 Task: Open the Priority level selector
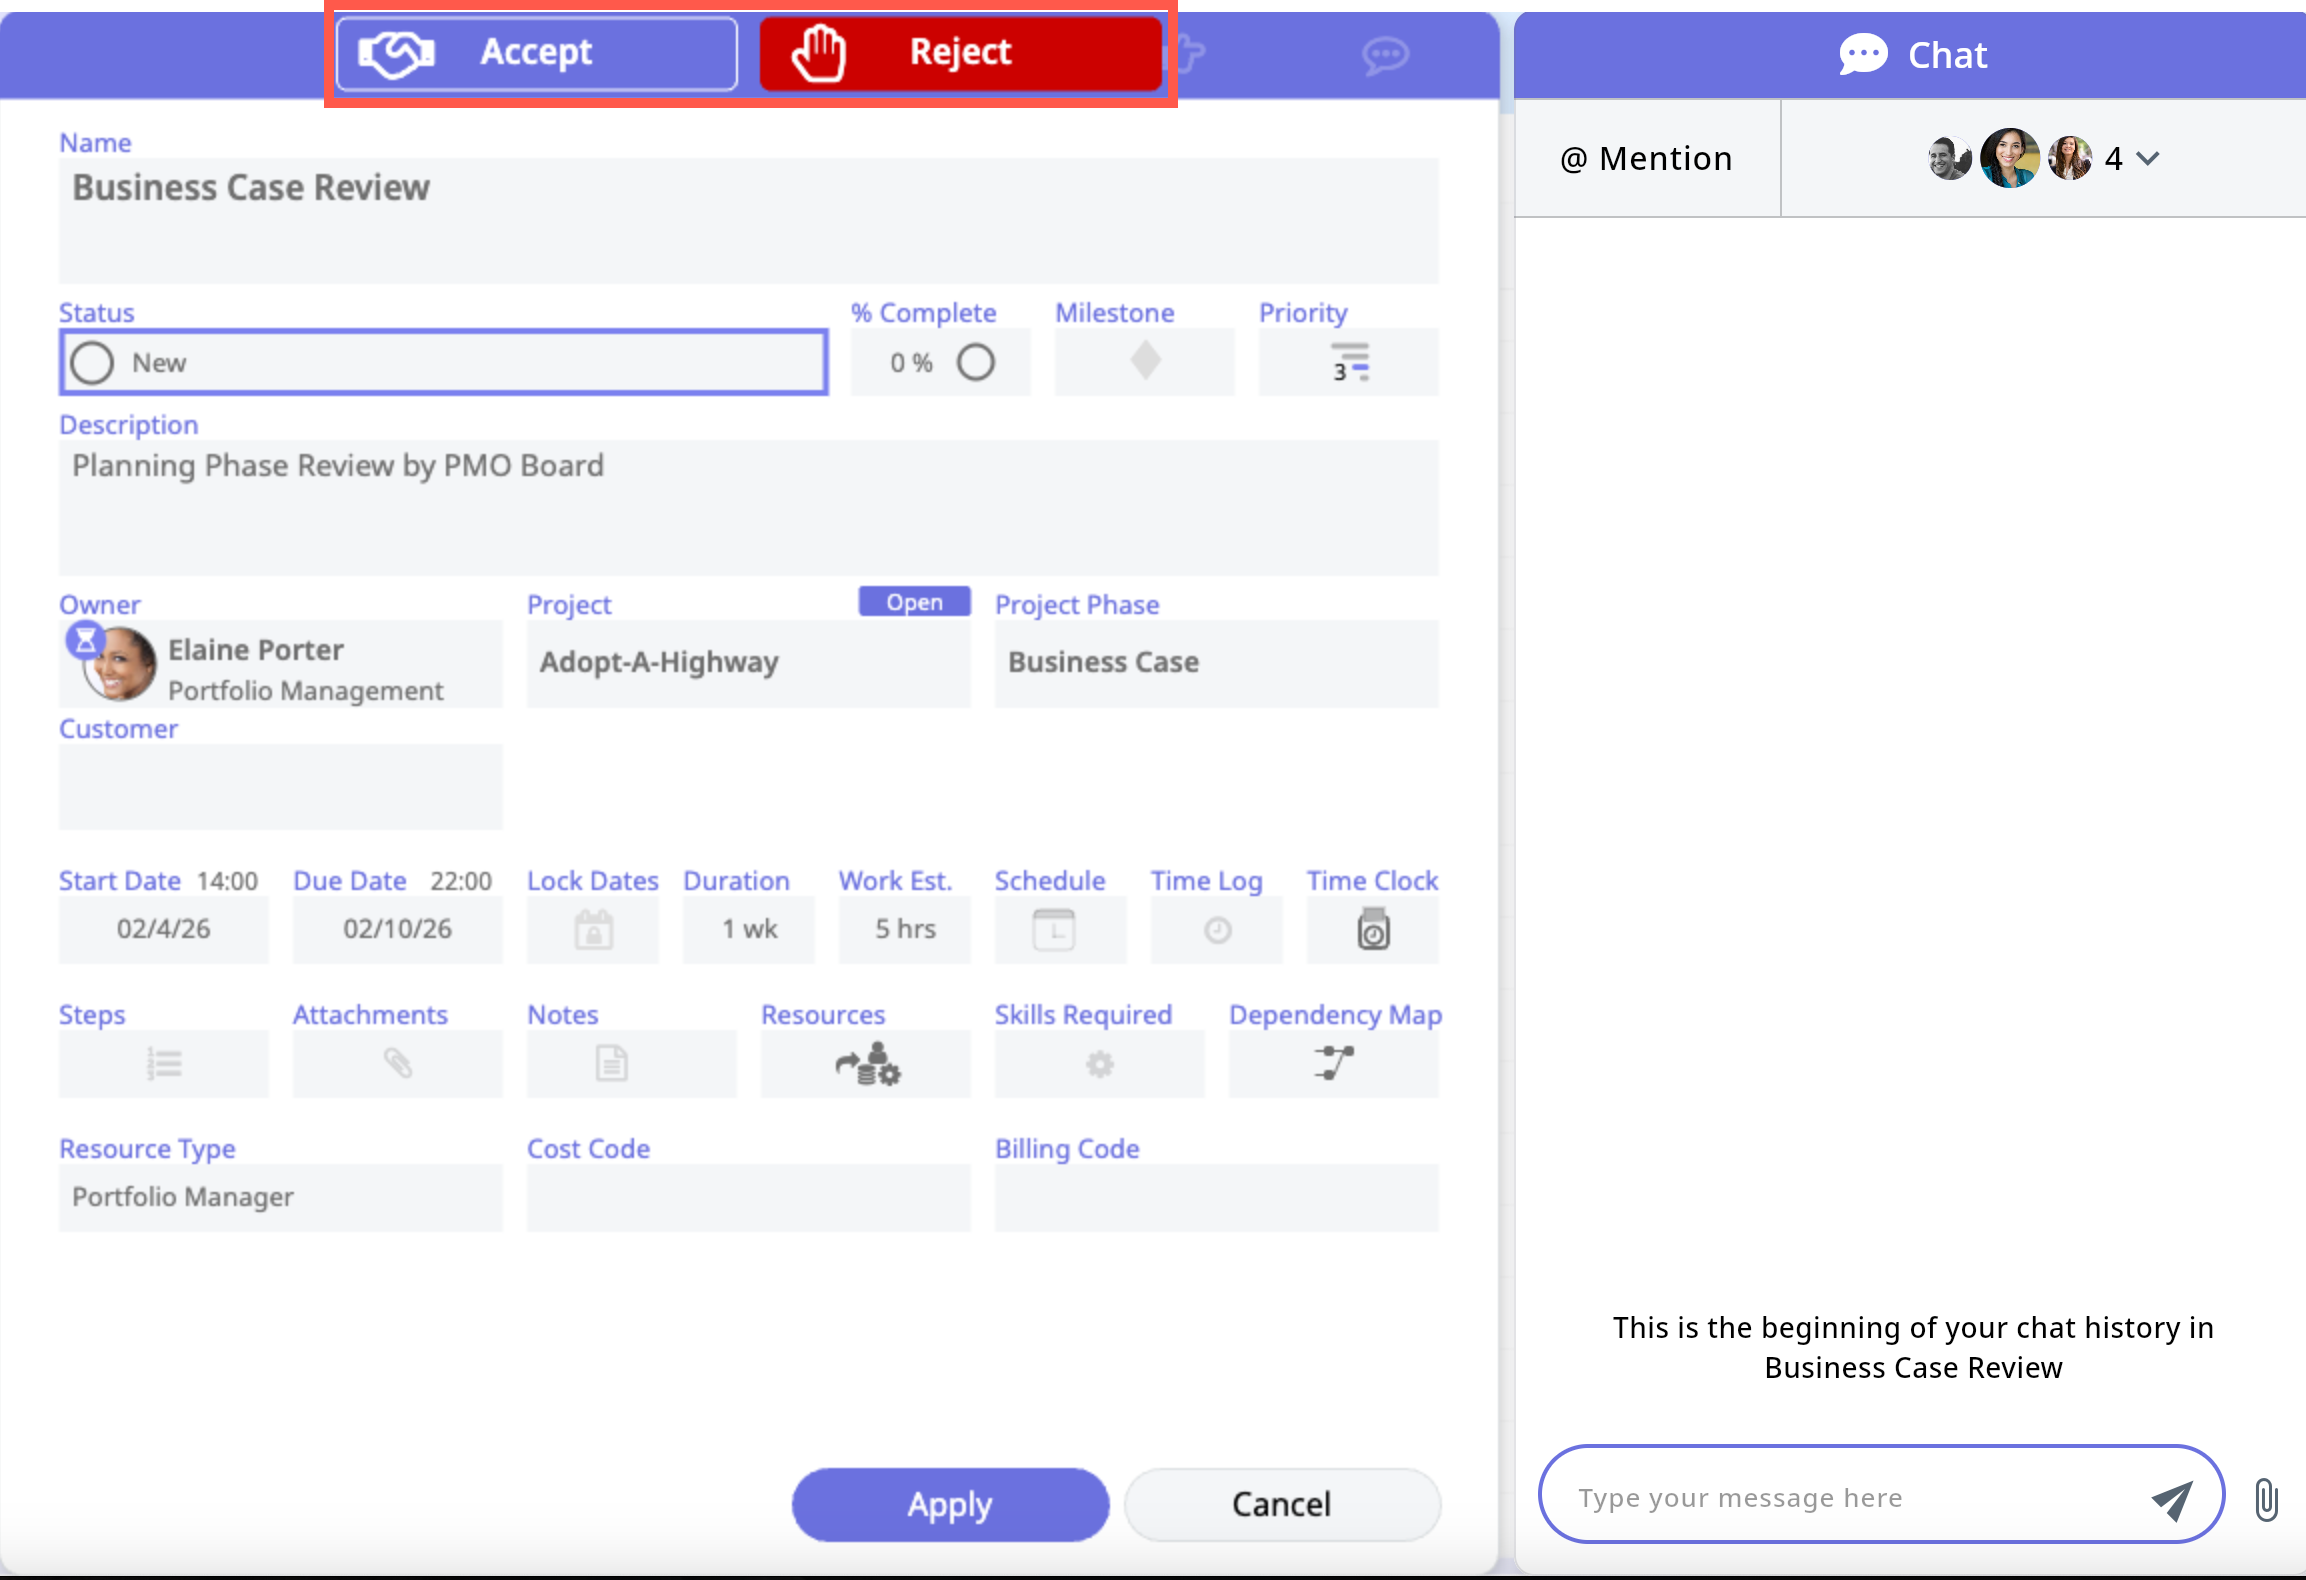click(x=1349, y=362)
